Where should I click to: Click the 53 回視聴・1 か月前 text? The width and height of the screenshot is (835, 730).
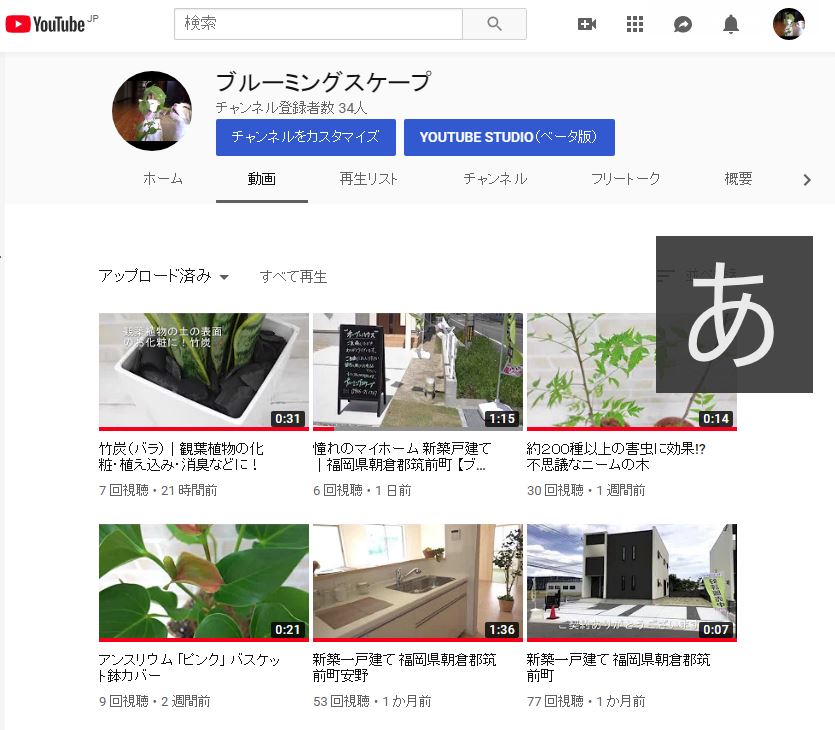[372, 701]
